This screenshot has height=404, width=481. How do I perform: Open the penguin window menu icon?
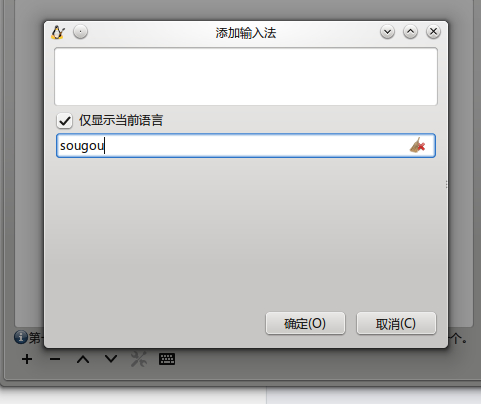pyautogui.click(x=58, y=32)
